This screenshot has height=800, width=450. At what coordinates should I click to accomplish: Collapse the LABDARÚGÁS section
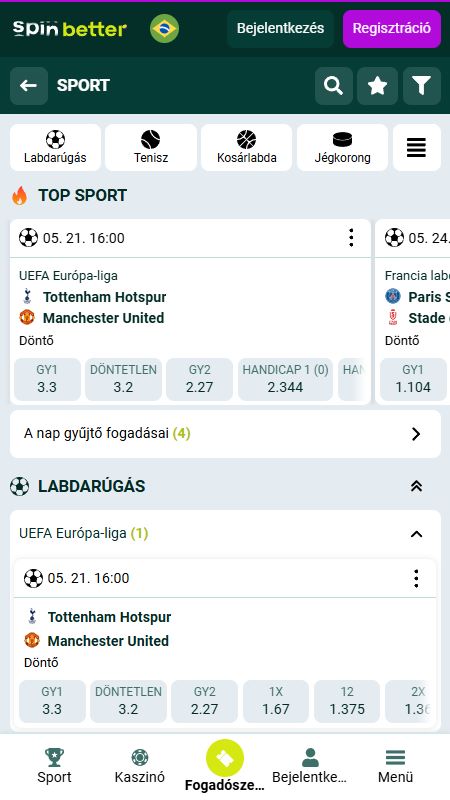tap(416, 486)
